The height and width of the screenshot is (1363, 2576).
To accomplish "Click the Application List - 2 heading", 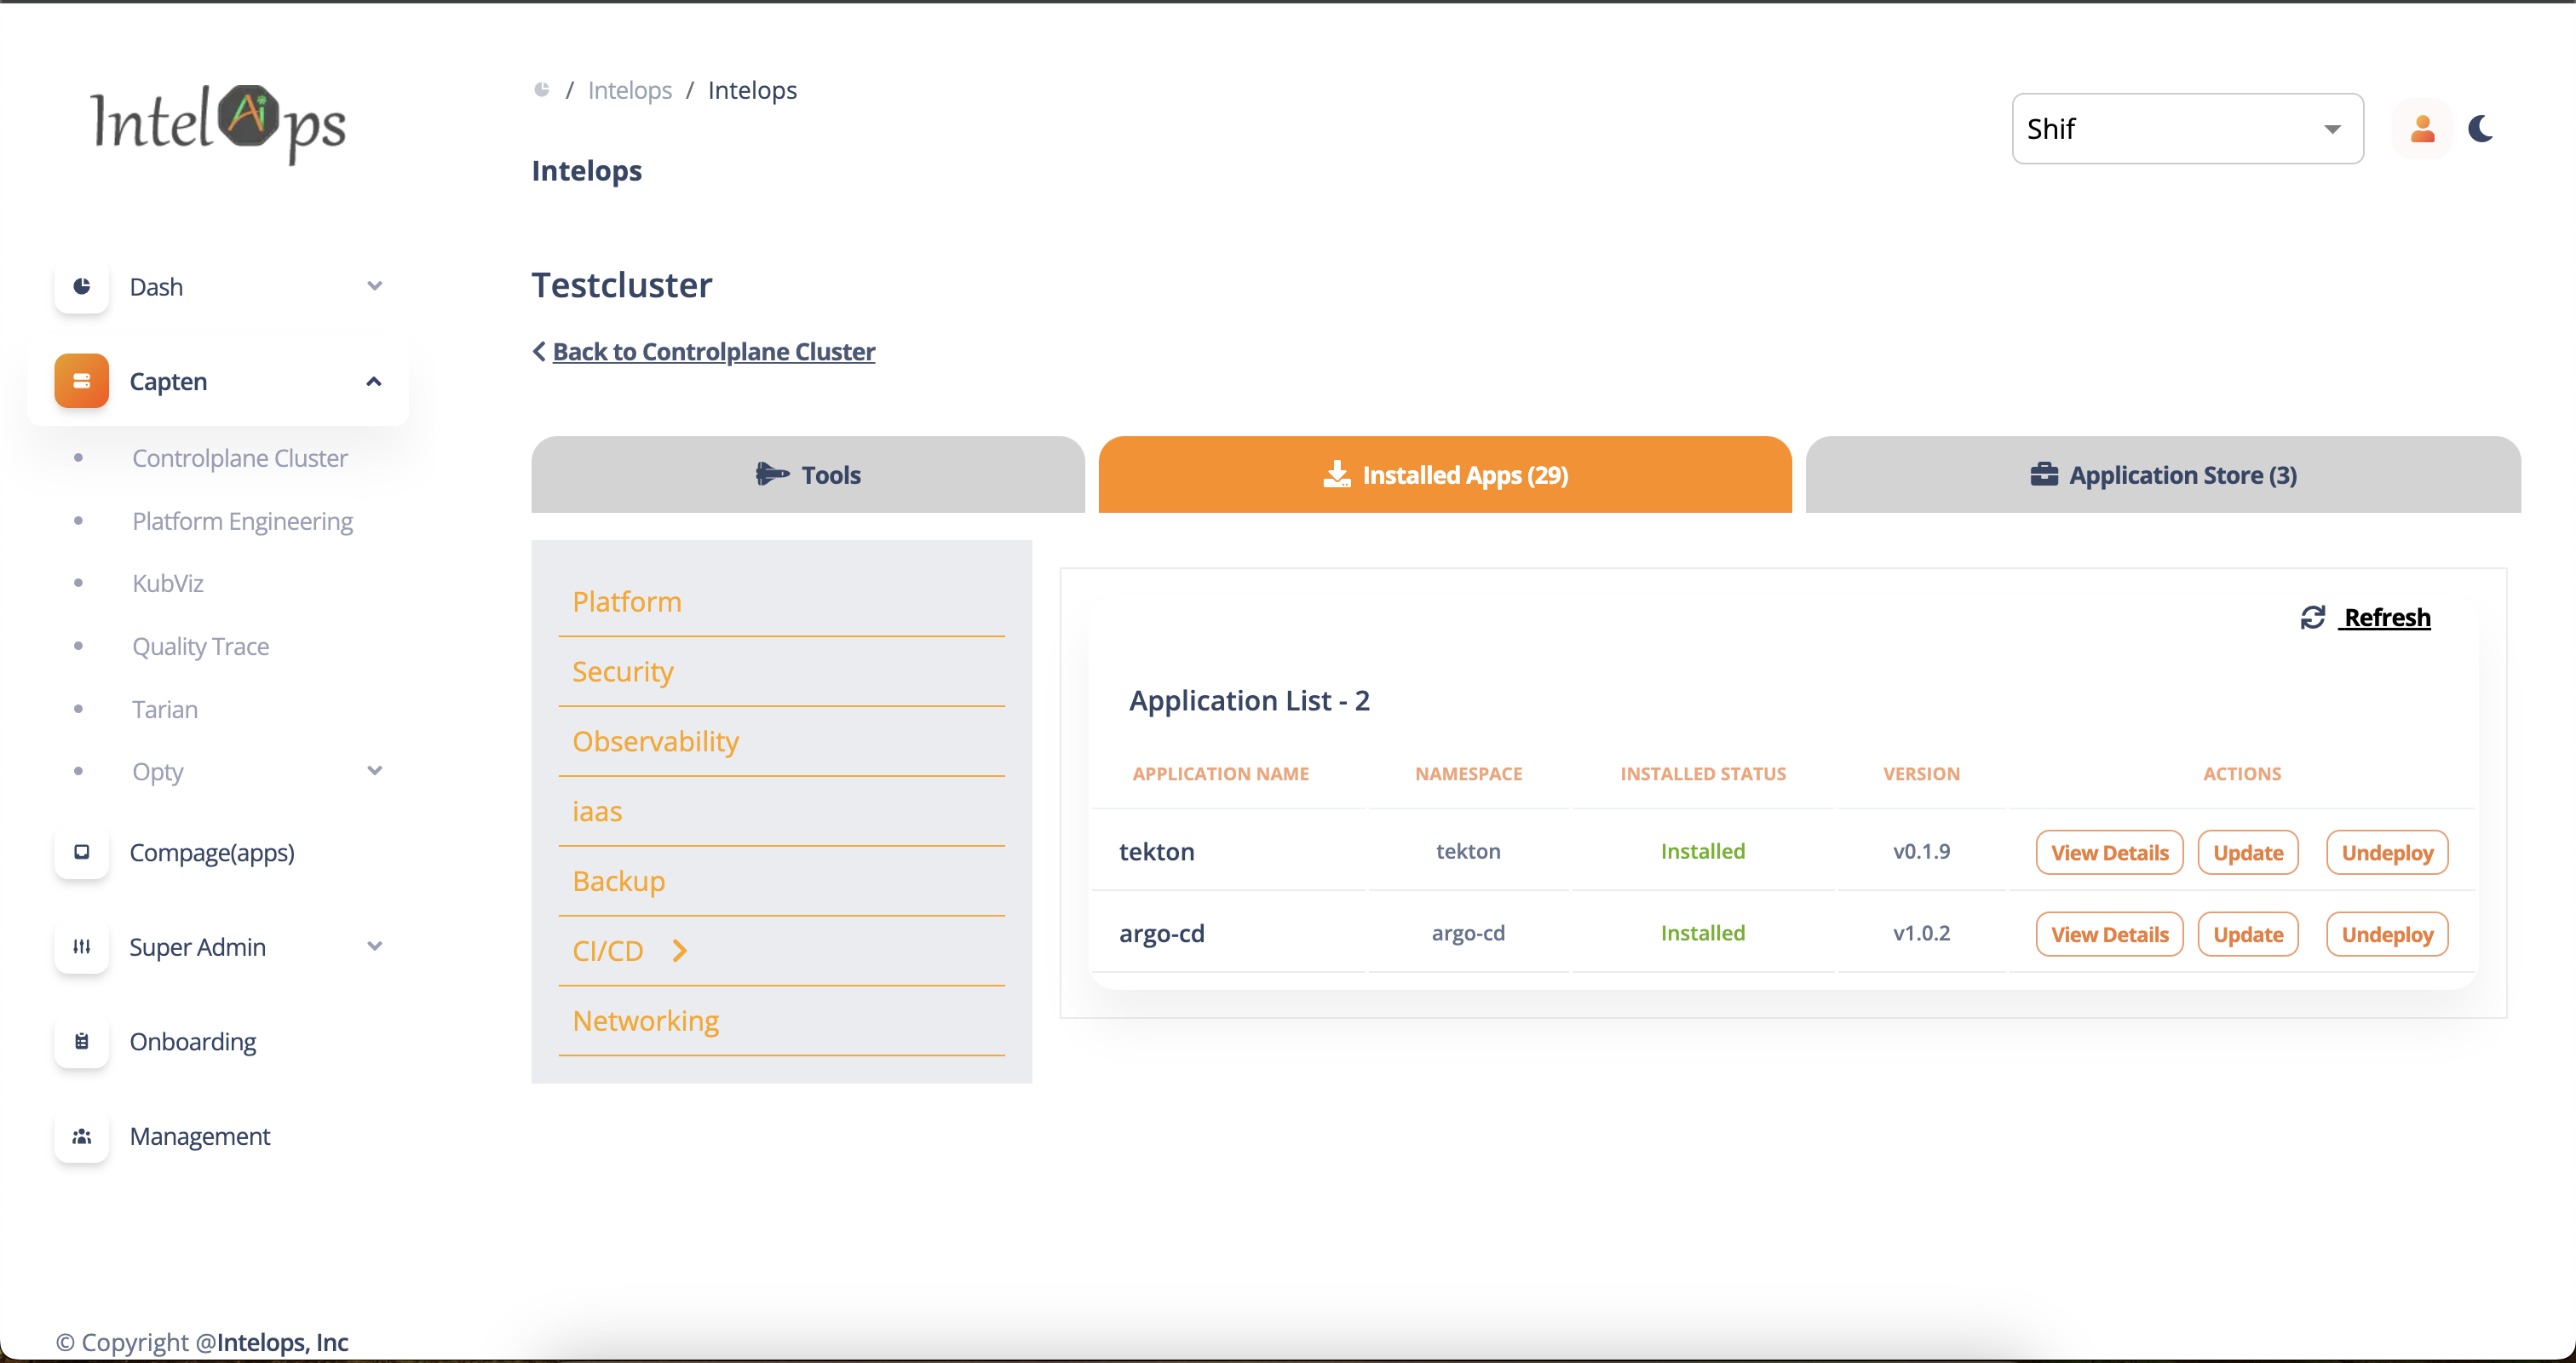I will (1249, 700).
